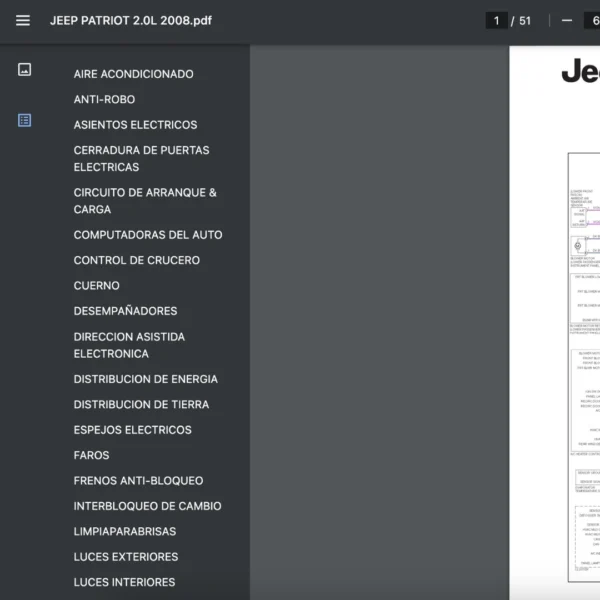Jump to FRENOS ANTI-BLOQUEO section
Image resolution: width=600 pixels, height=600 pixels.
(139, 481)
